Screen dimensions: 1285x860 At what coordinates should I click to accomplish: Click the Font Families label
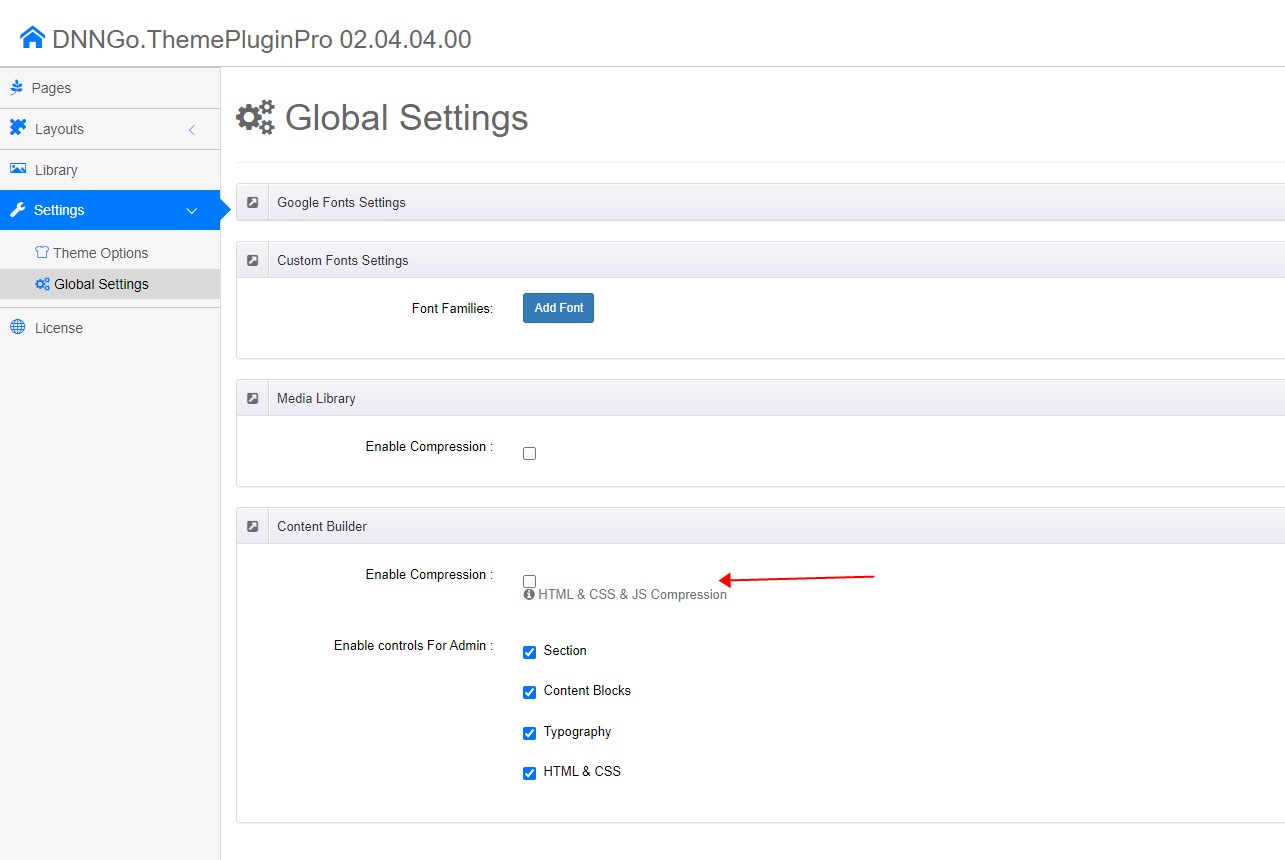tap(452, 308)
